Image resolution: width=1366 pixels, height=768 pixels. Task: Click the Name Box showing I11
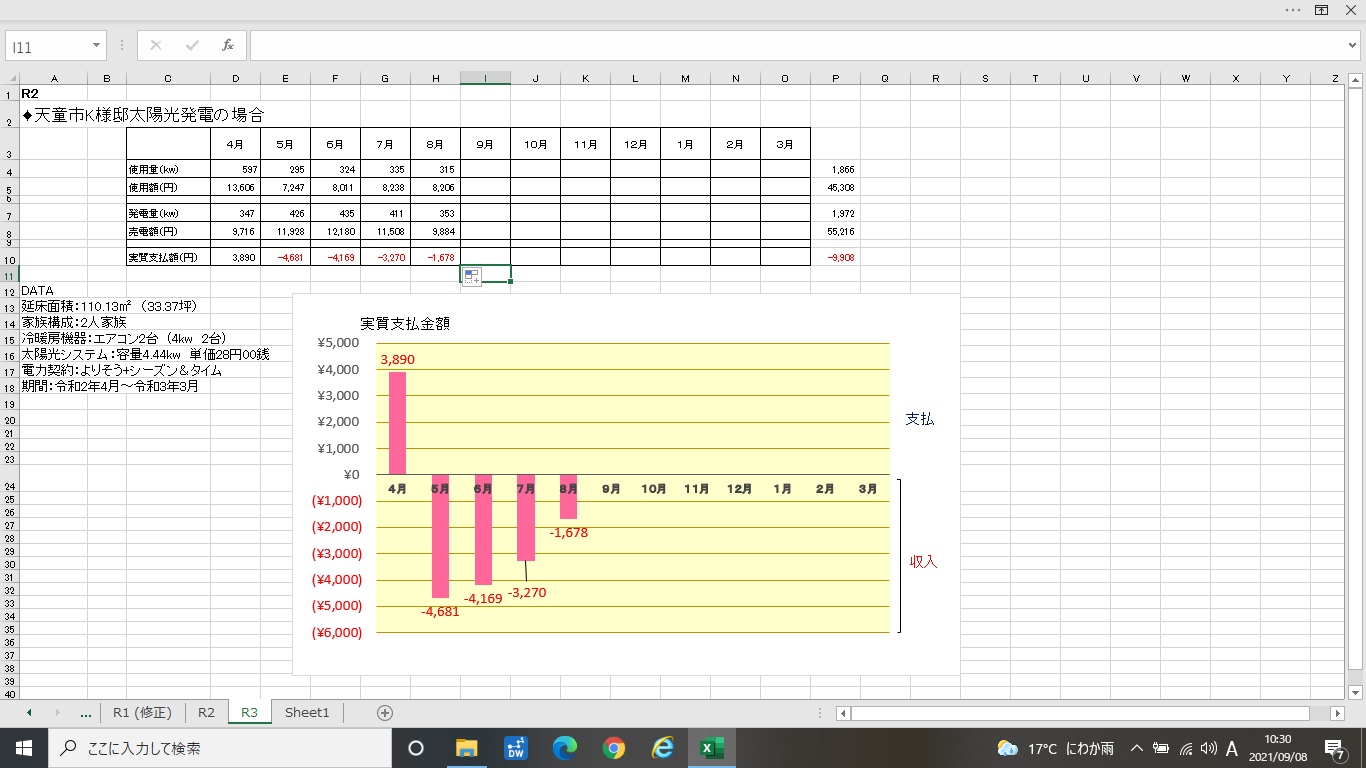[x=48, y=46]
